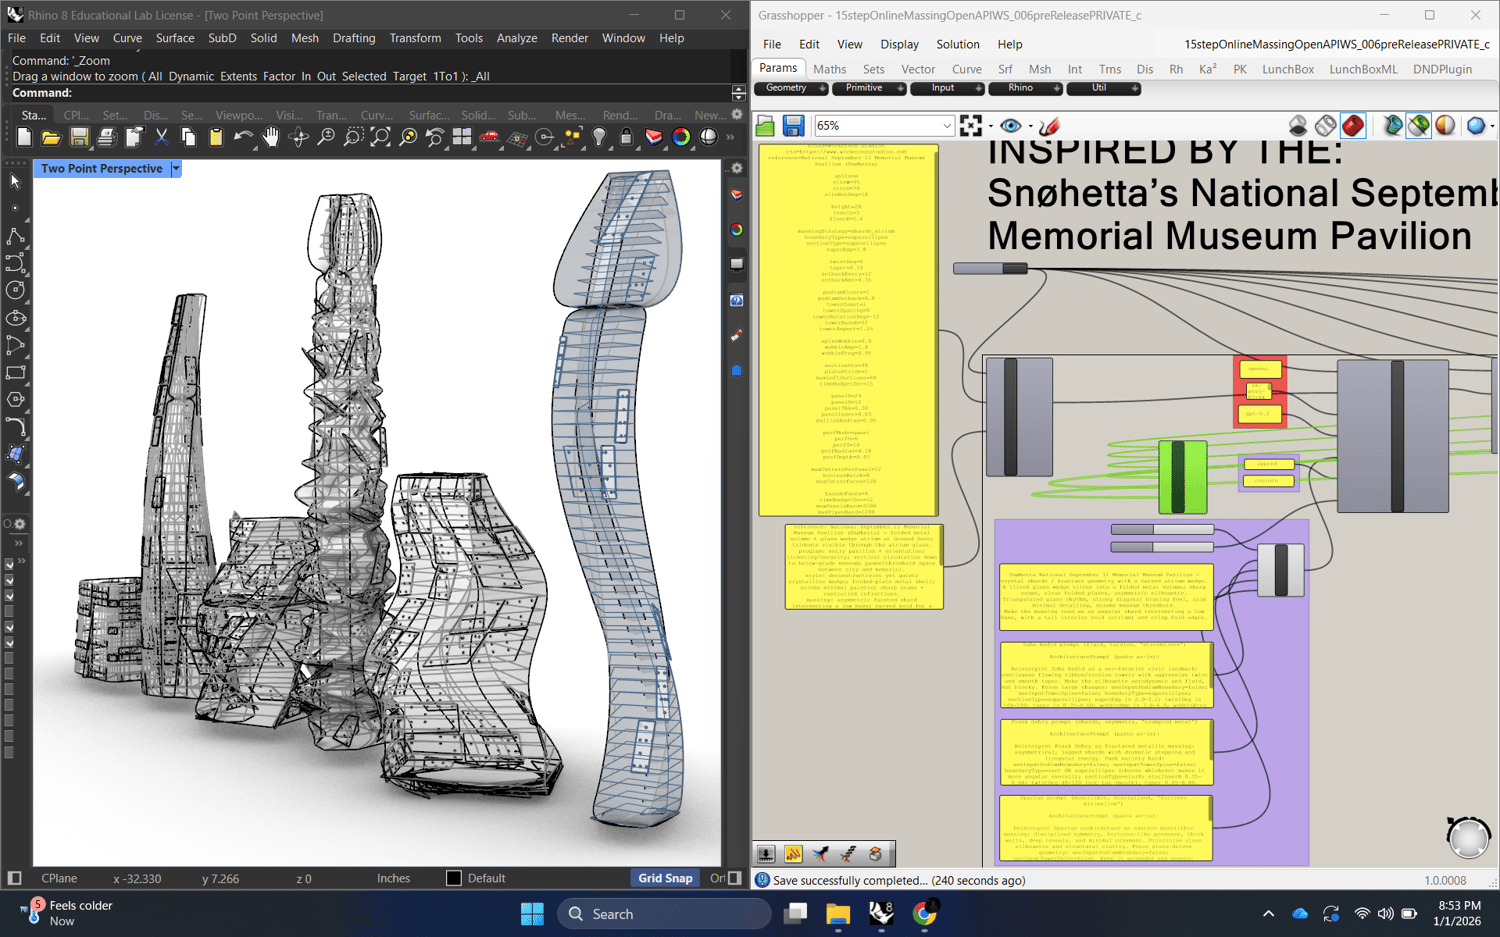
Task: Click the Pan hand tool in Rhino toolbar
Action: click(x=271, y=138)
